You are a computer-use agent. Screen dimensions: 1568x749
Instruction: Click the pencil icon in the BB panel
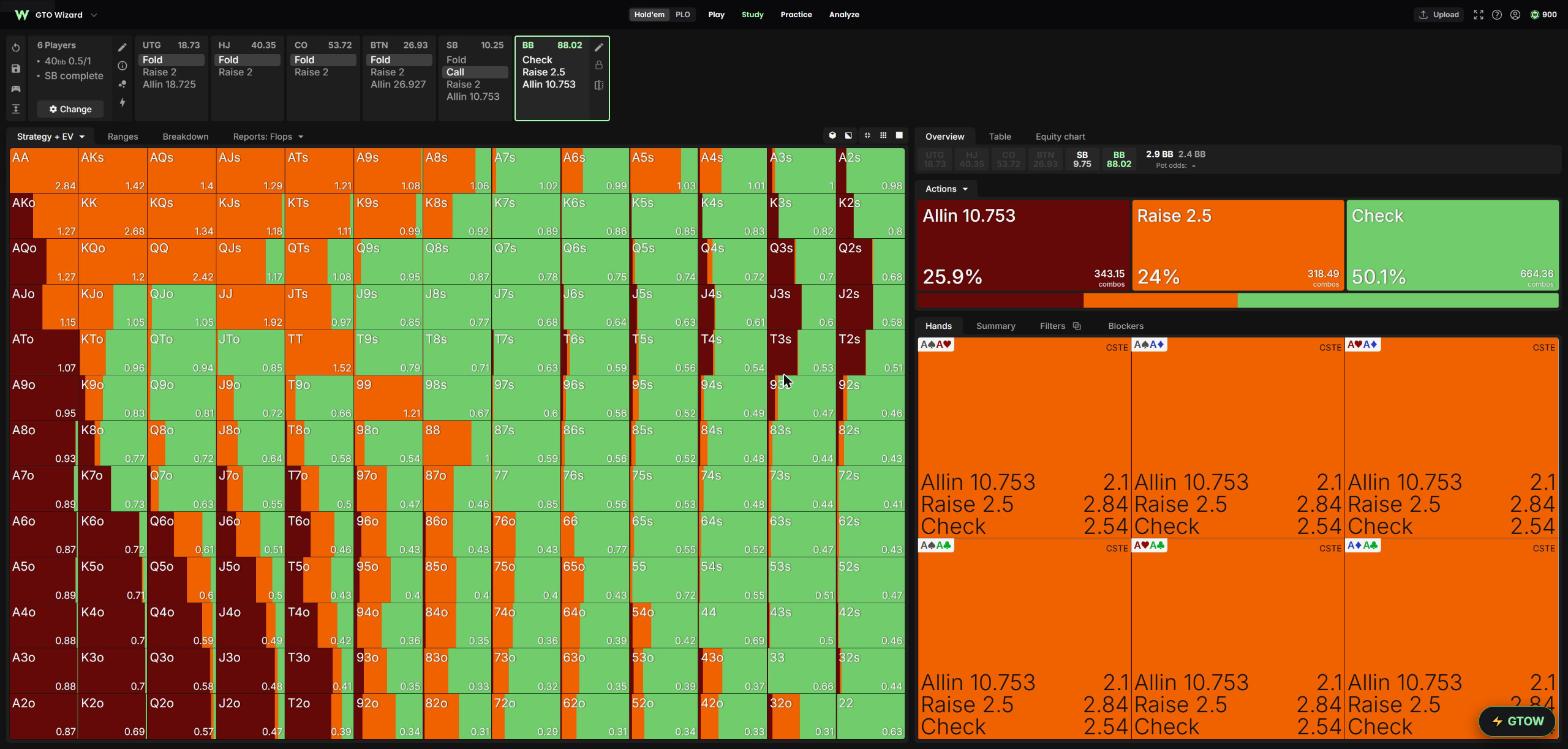[x=599, y=47]
